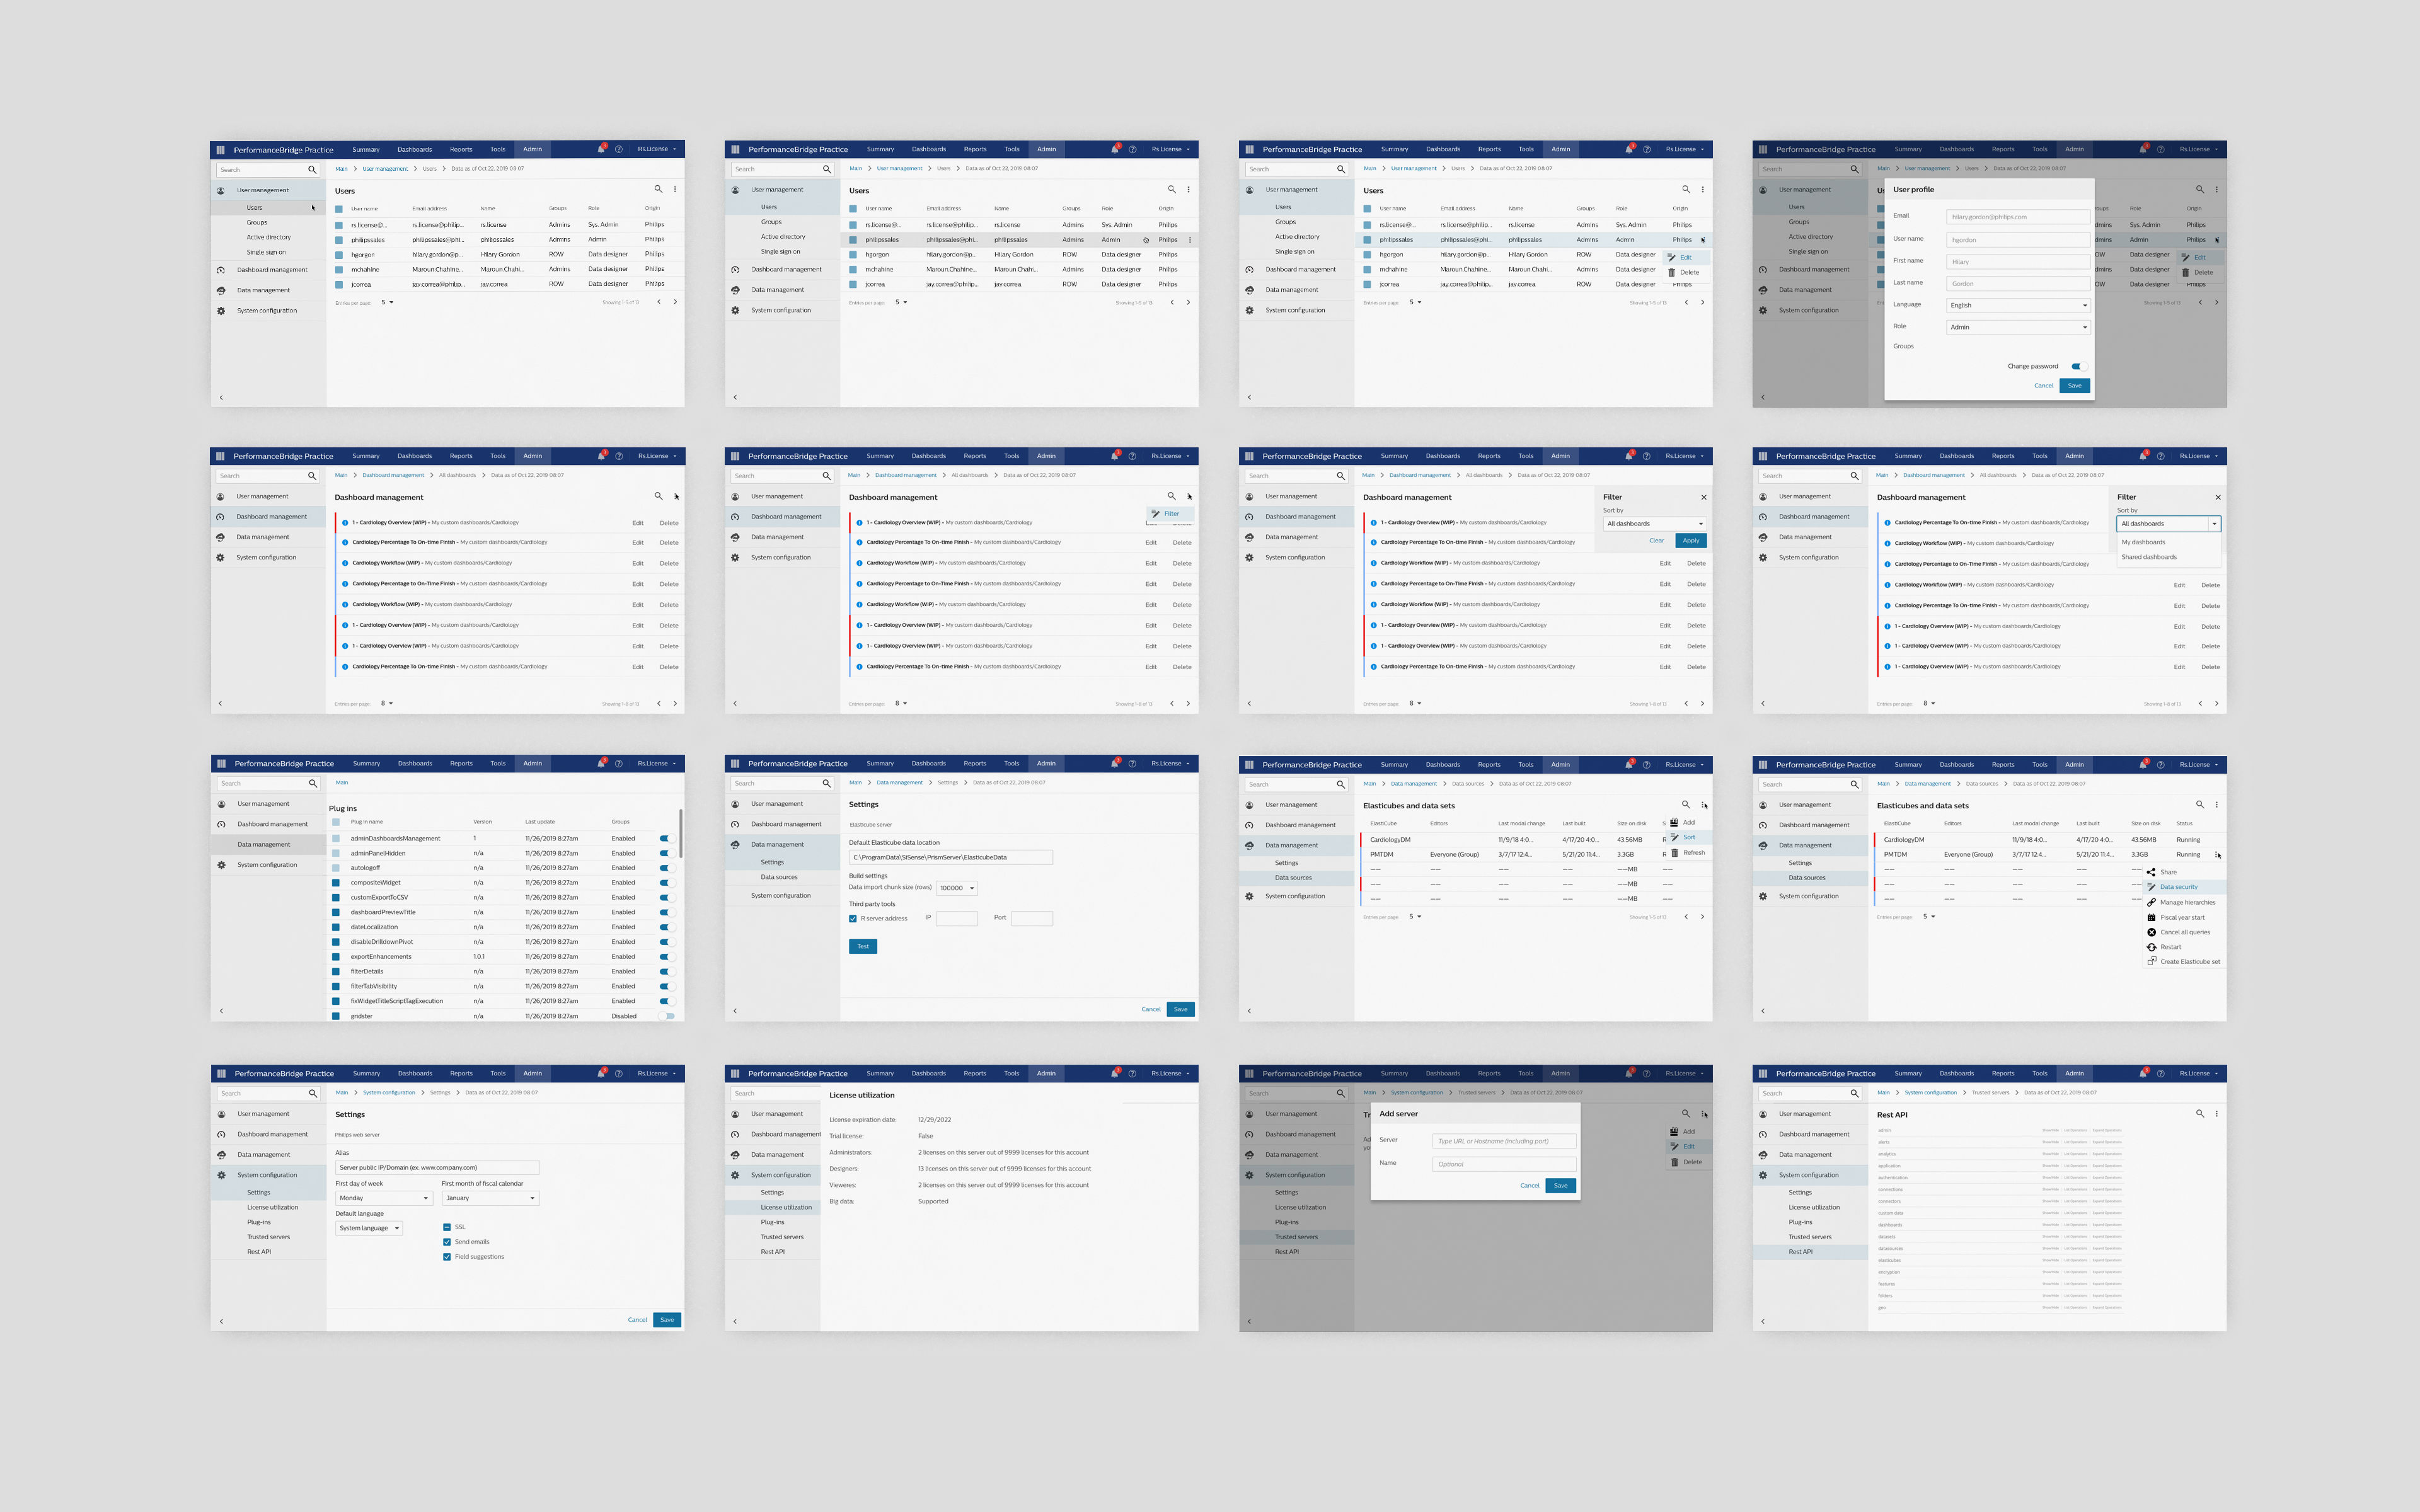Click the Share icon in Elasticube menu
The width and height of the screenshot is (2420, 1512).
[x=2151, y=872]
